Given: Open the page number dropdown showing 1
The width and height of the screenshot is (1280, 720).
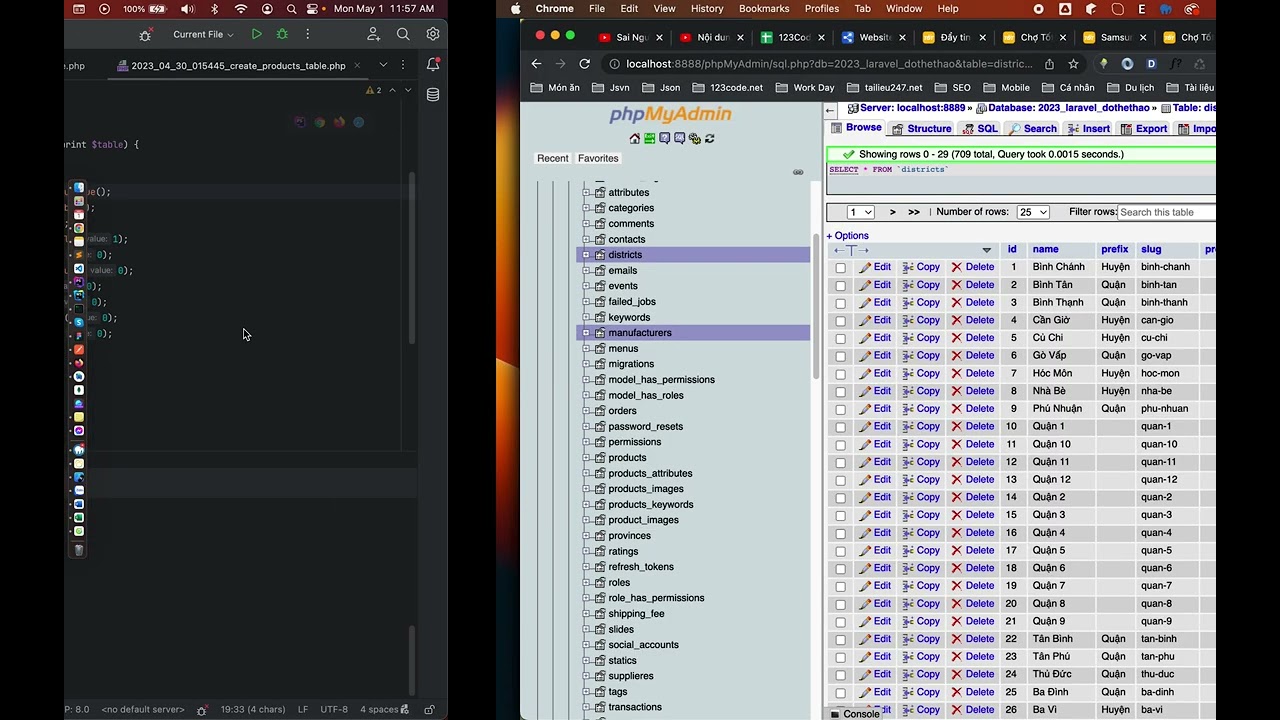Looking at the screenshot, I should tap(860, 212).
